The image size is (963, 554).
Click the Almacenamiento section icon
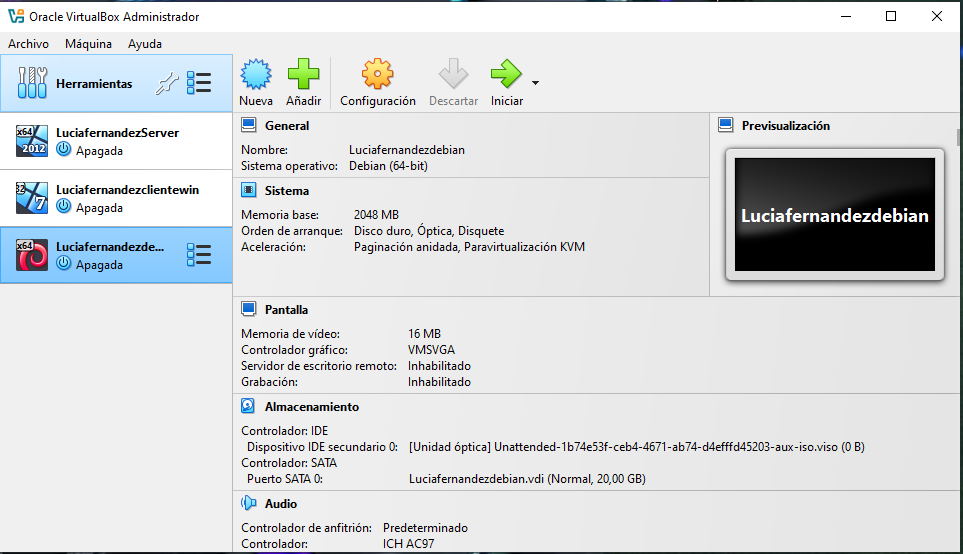[248, 407]
